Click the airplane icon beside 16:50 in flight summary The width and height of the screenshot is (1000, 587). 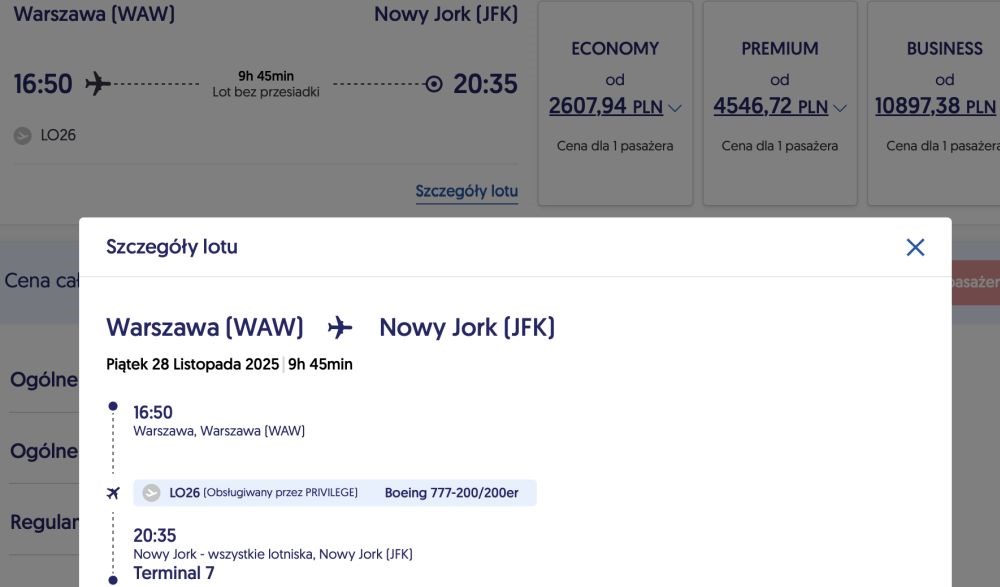tap(97, 83)
